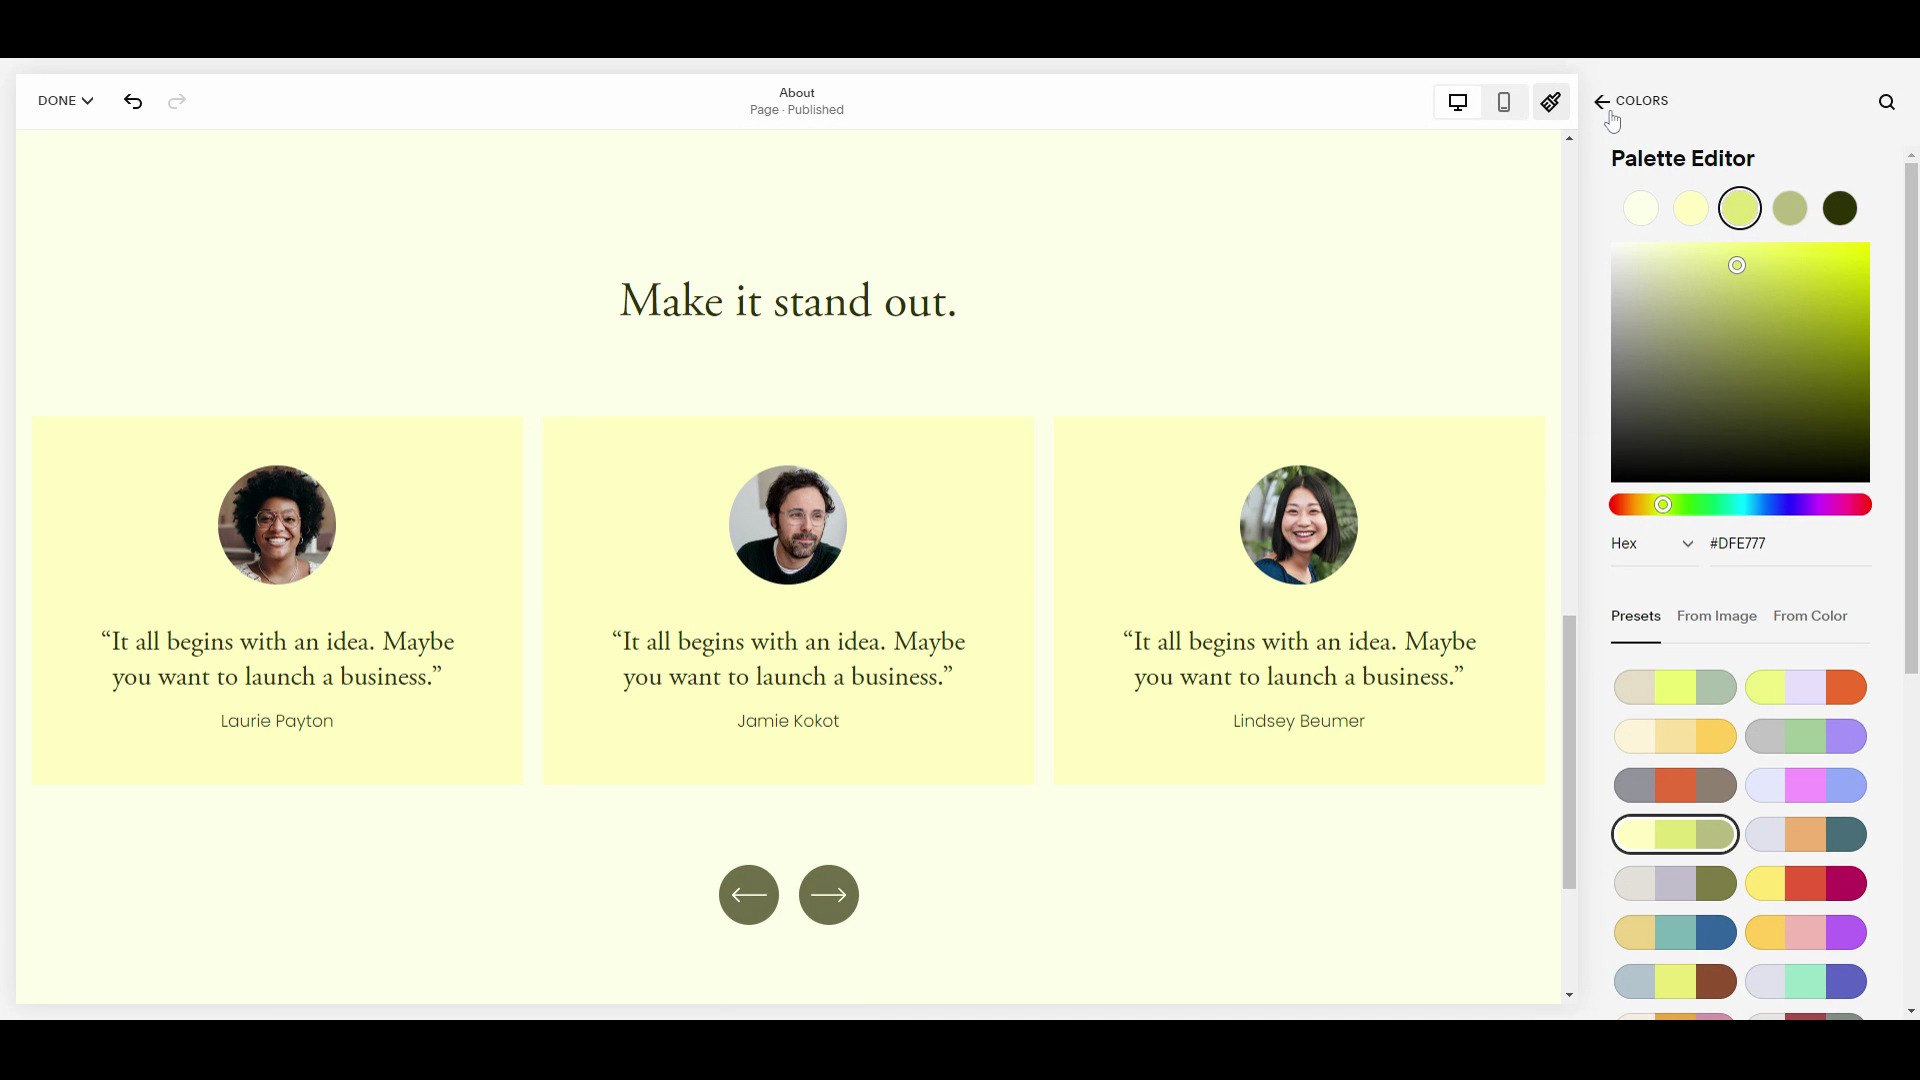Switch to mobile view icon
1920x1080 pixels.
1504,102
